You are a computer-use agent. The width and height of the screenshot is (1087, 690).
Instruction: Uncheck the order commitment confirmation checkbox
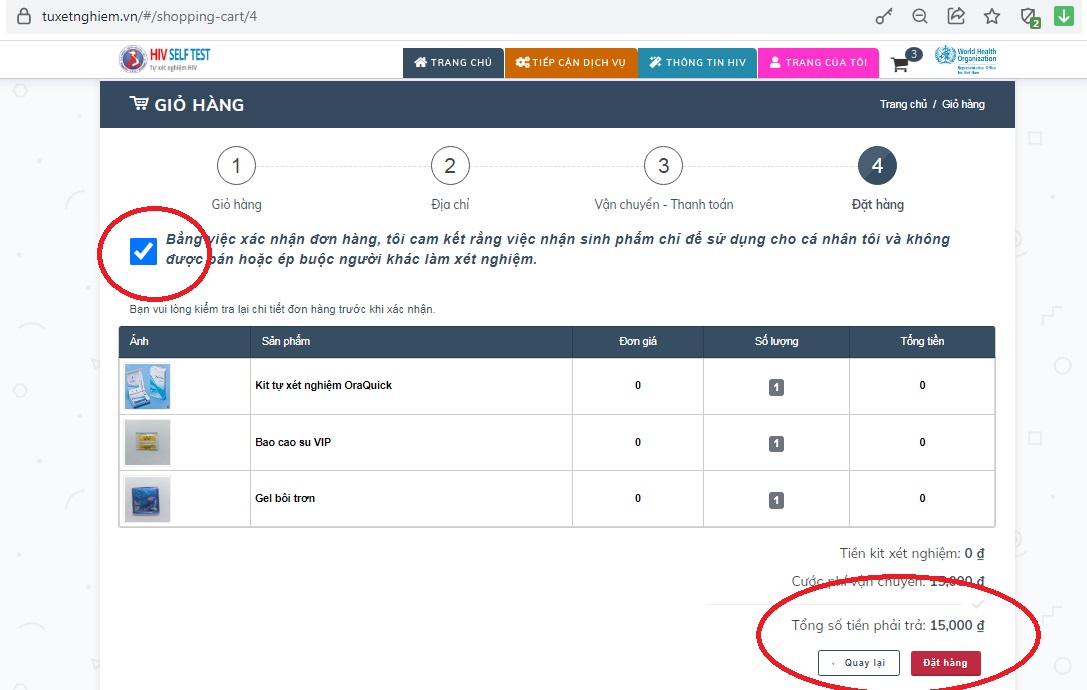point(144,251)
